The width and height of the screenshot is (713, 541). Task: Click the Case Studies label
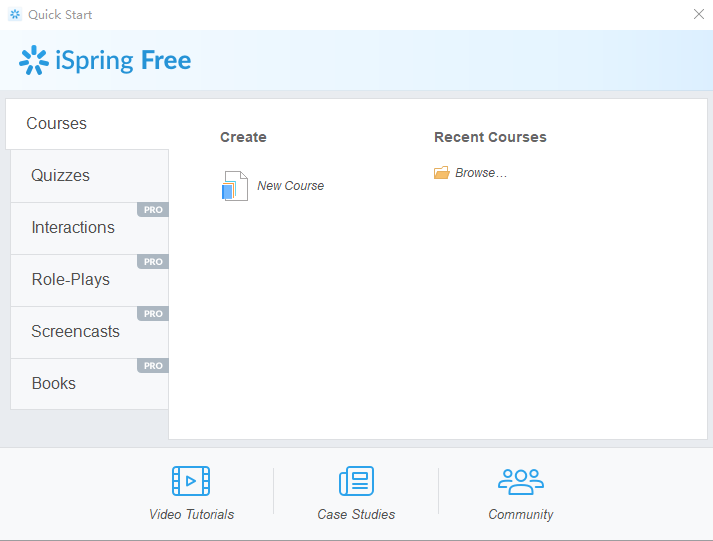356,514
